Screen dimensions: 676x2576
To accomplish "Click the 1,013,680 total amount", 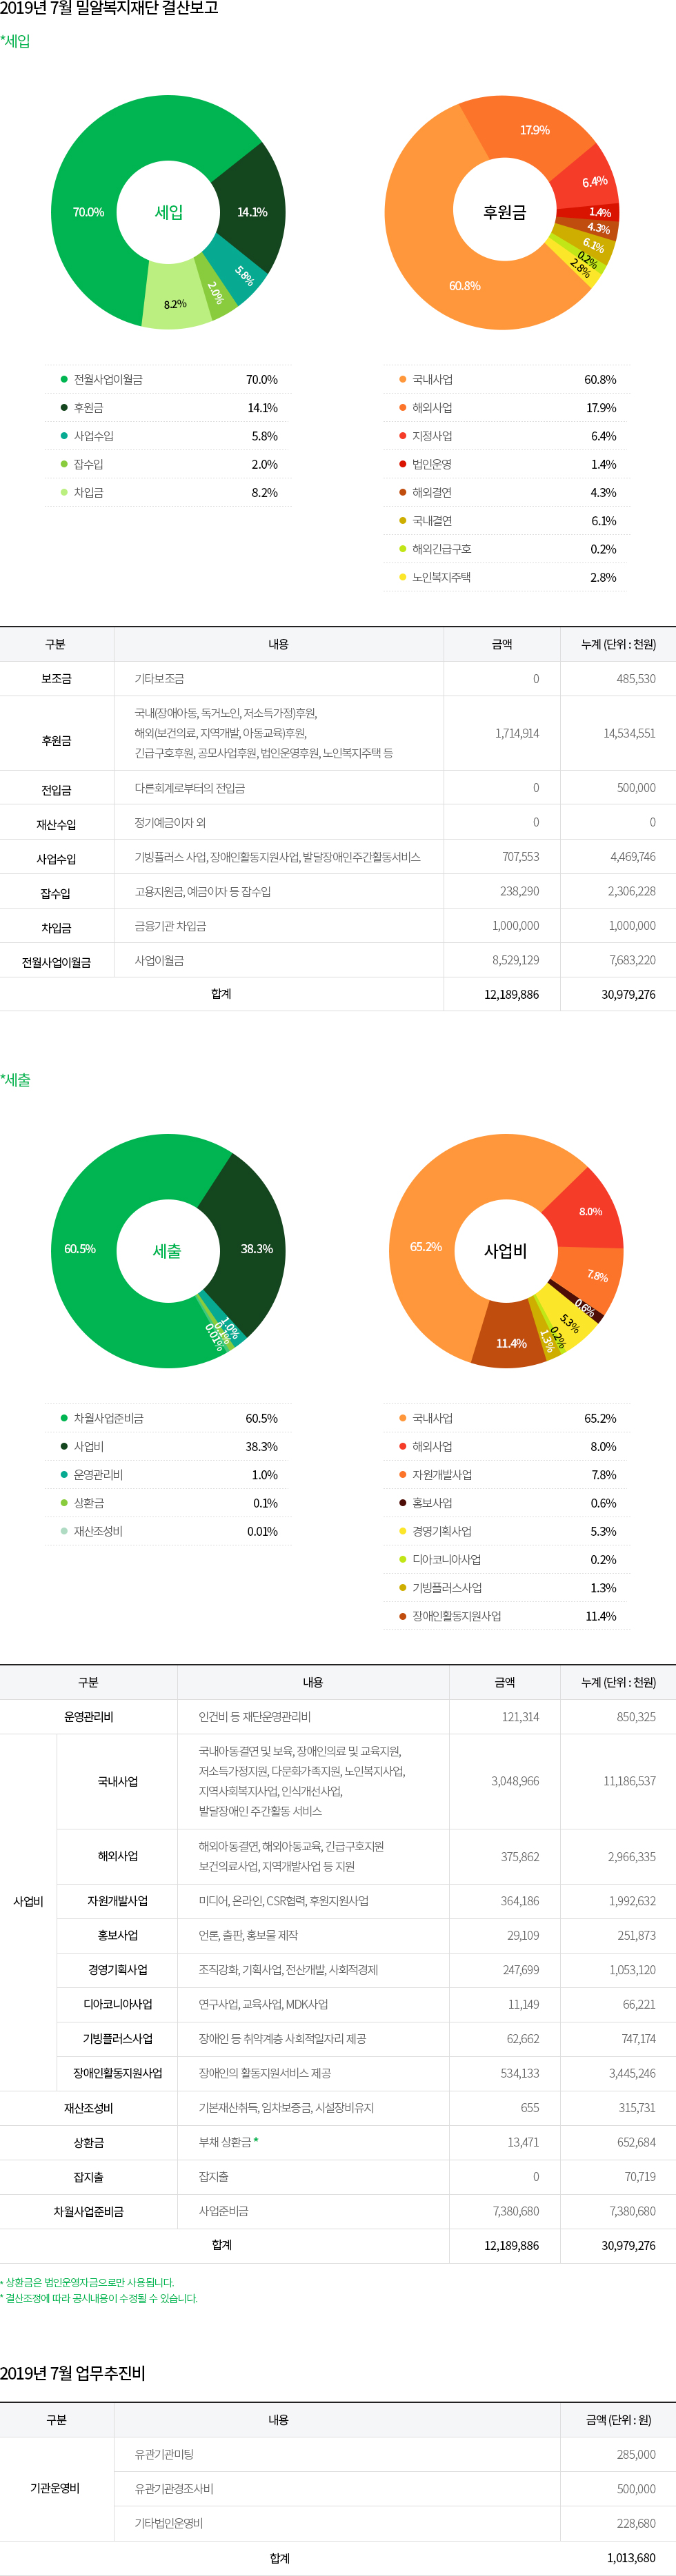I will click(x=630, y=2558).
